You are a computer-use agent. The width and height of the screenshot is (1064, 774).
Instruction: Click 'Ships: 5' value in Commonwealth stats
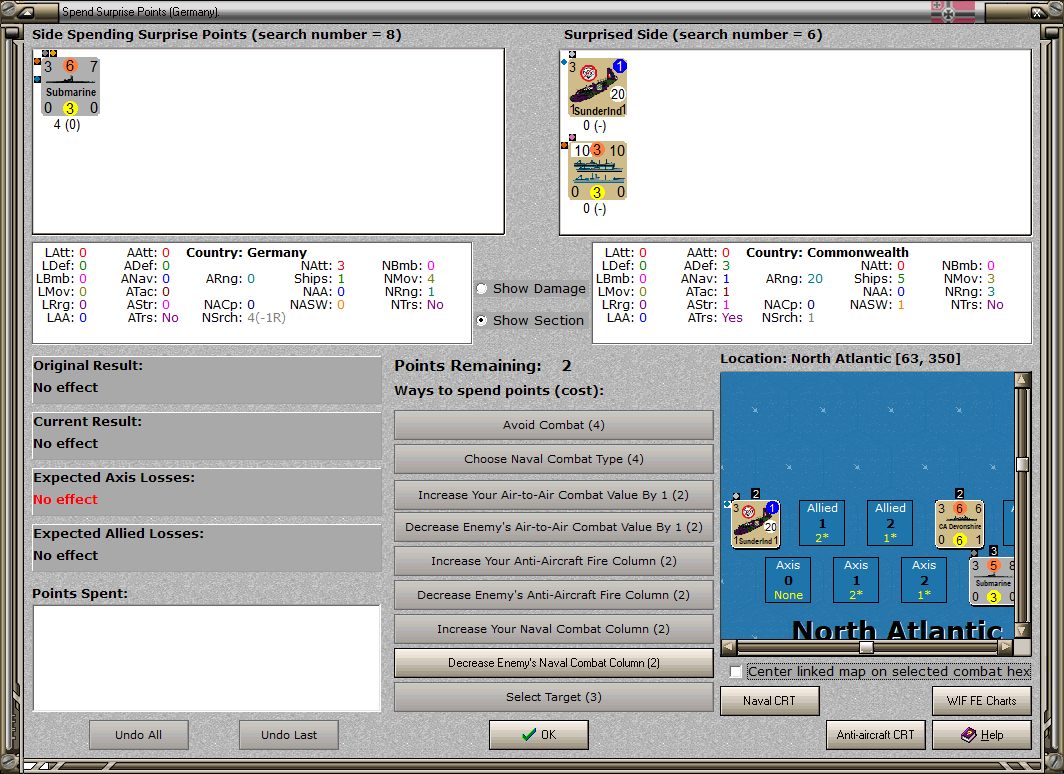coord(879,279)
